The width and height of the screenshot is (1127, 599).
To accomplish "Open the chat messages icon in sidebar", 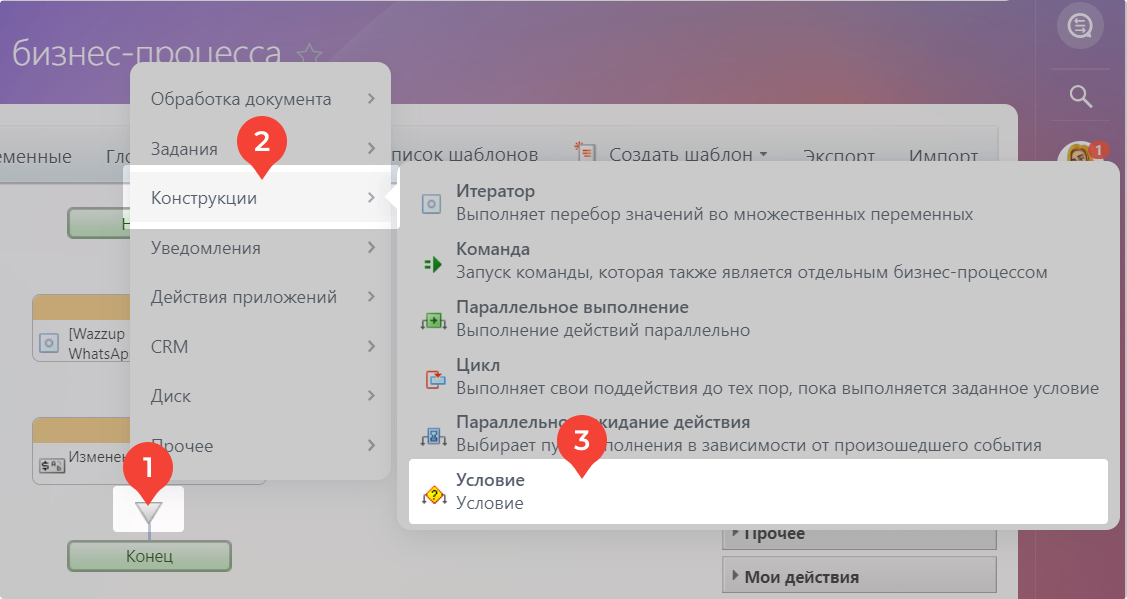I will pos(1080,27).
